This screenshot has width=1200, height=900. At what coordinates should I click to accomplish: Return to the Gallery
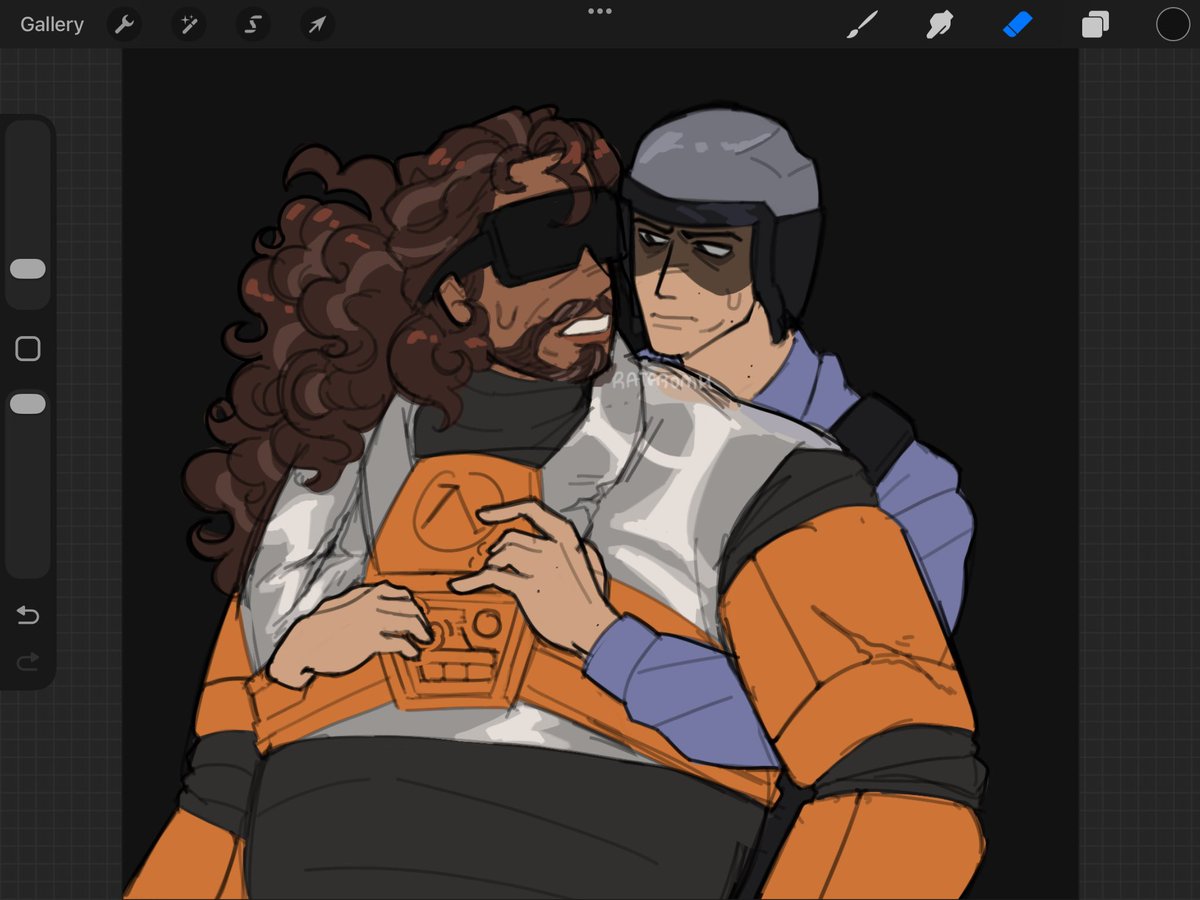[x=52, y=25]
